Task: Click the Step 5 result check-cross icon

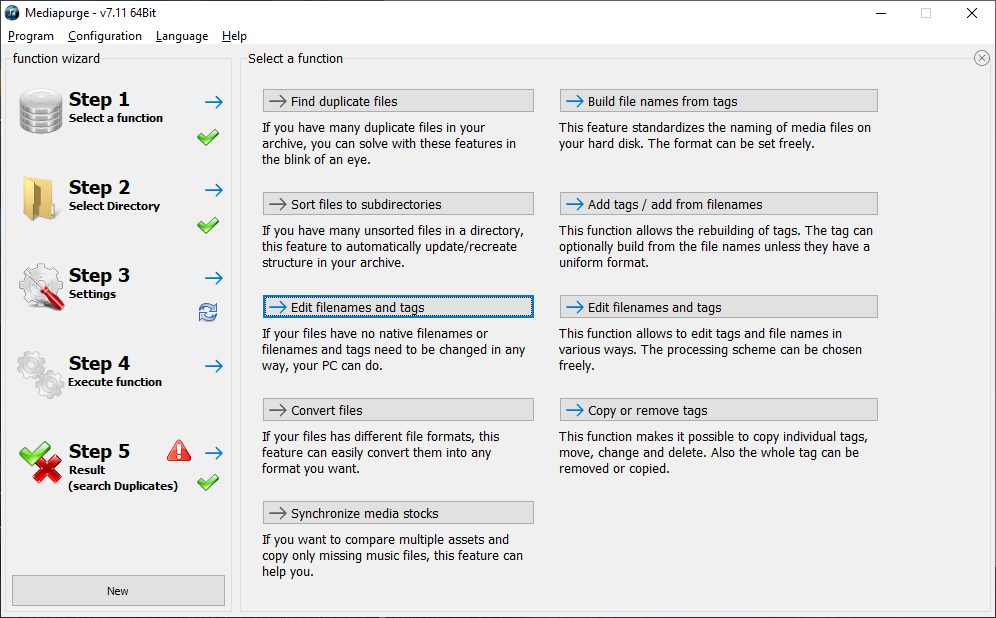Action: pyautogui.click(x=41, y=462)
